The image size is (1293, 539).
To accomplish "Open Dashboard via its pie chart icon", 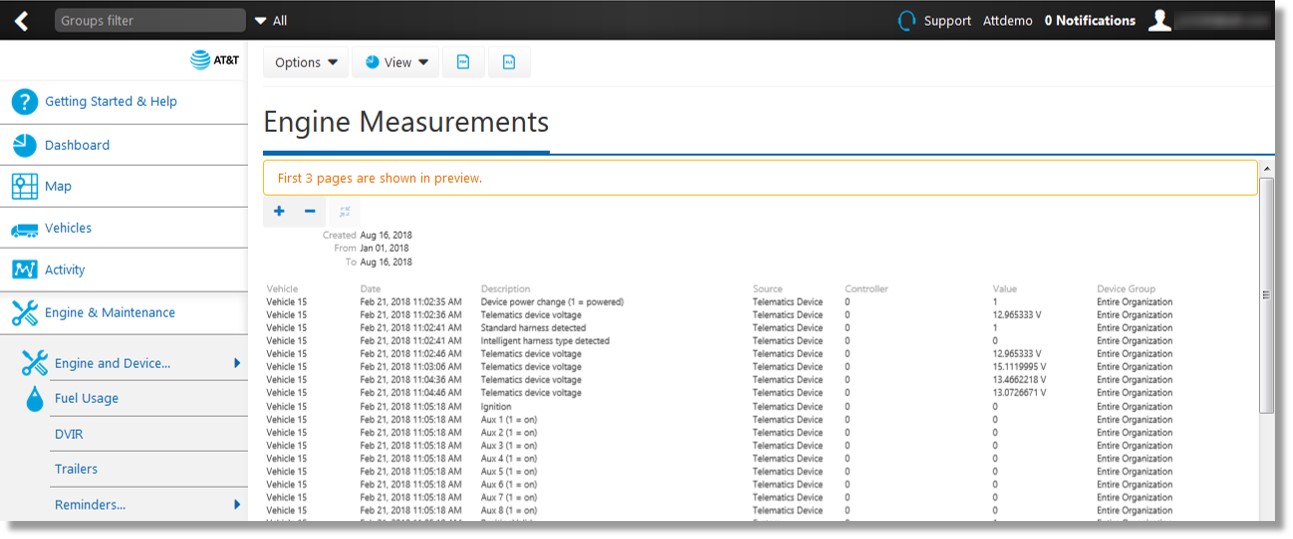I will coord(24,145).
